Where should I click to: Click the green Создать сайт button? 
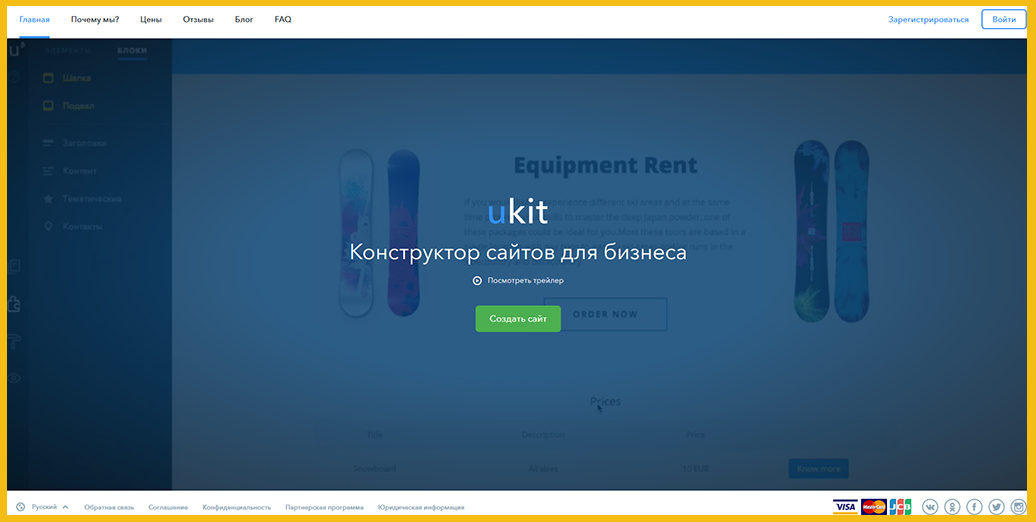(x=518, y=318)
